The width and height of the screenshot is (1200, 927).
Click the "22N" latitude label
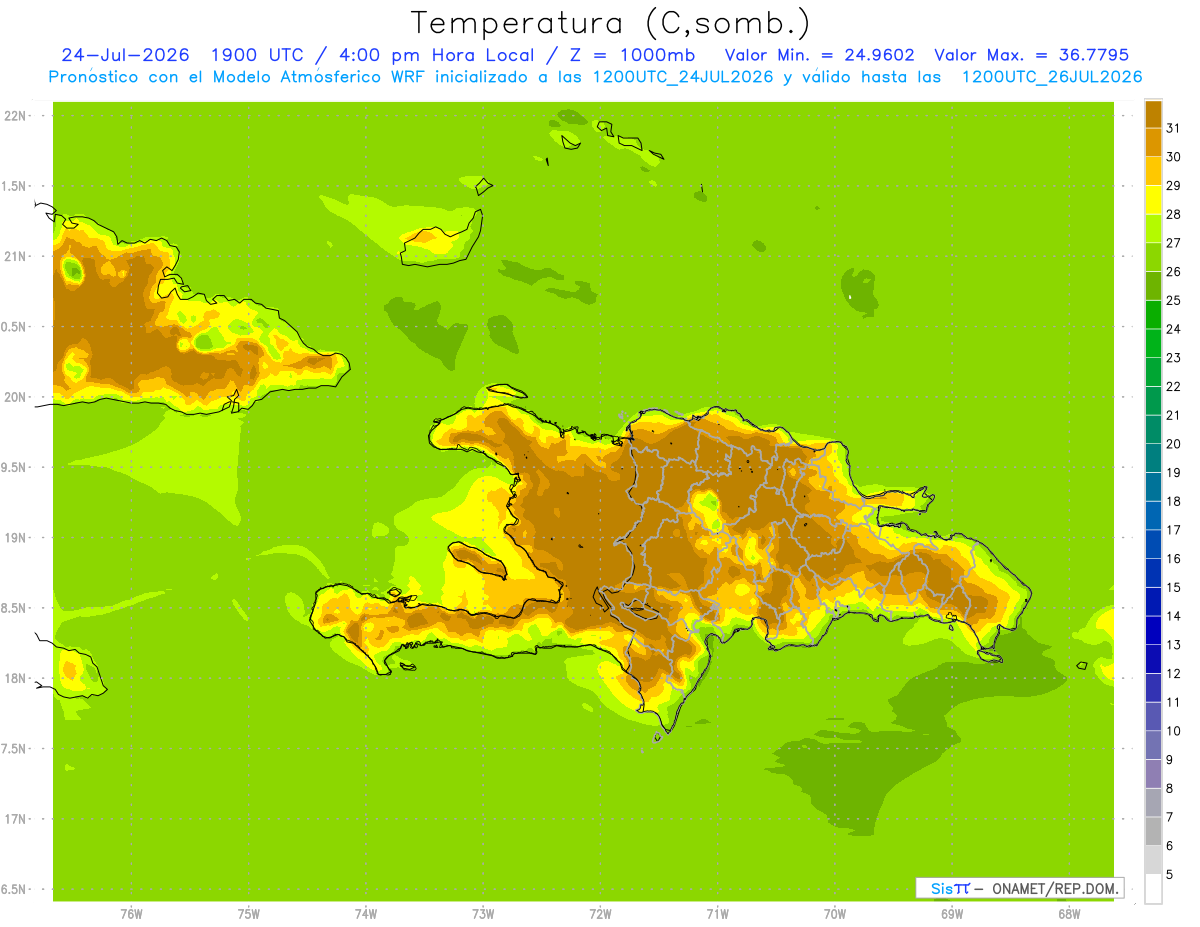pyautogui.click(x=14, y=115)
